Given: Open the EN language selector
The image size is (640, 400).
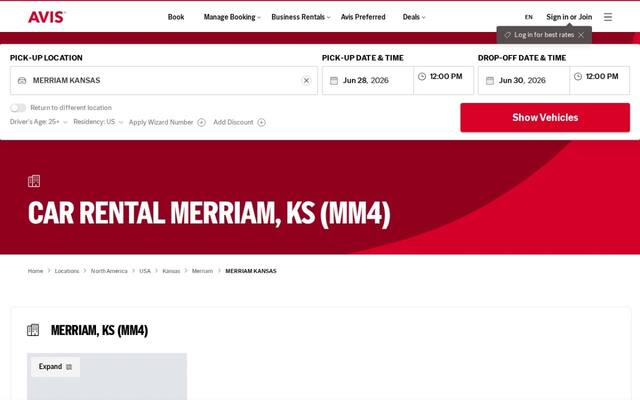Looking at the screenshot, I should [x=529, y=17].
